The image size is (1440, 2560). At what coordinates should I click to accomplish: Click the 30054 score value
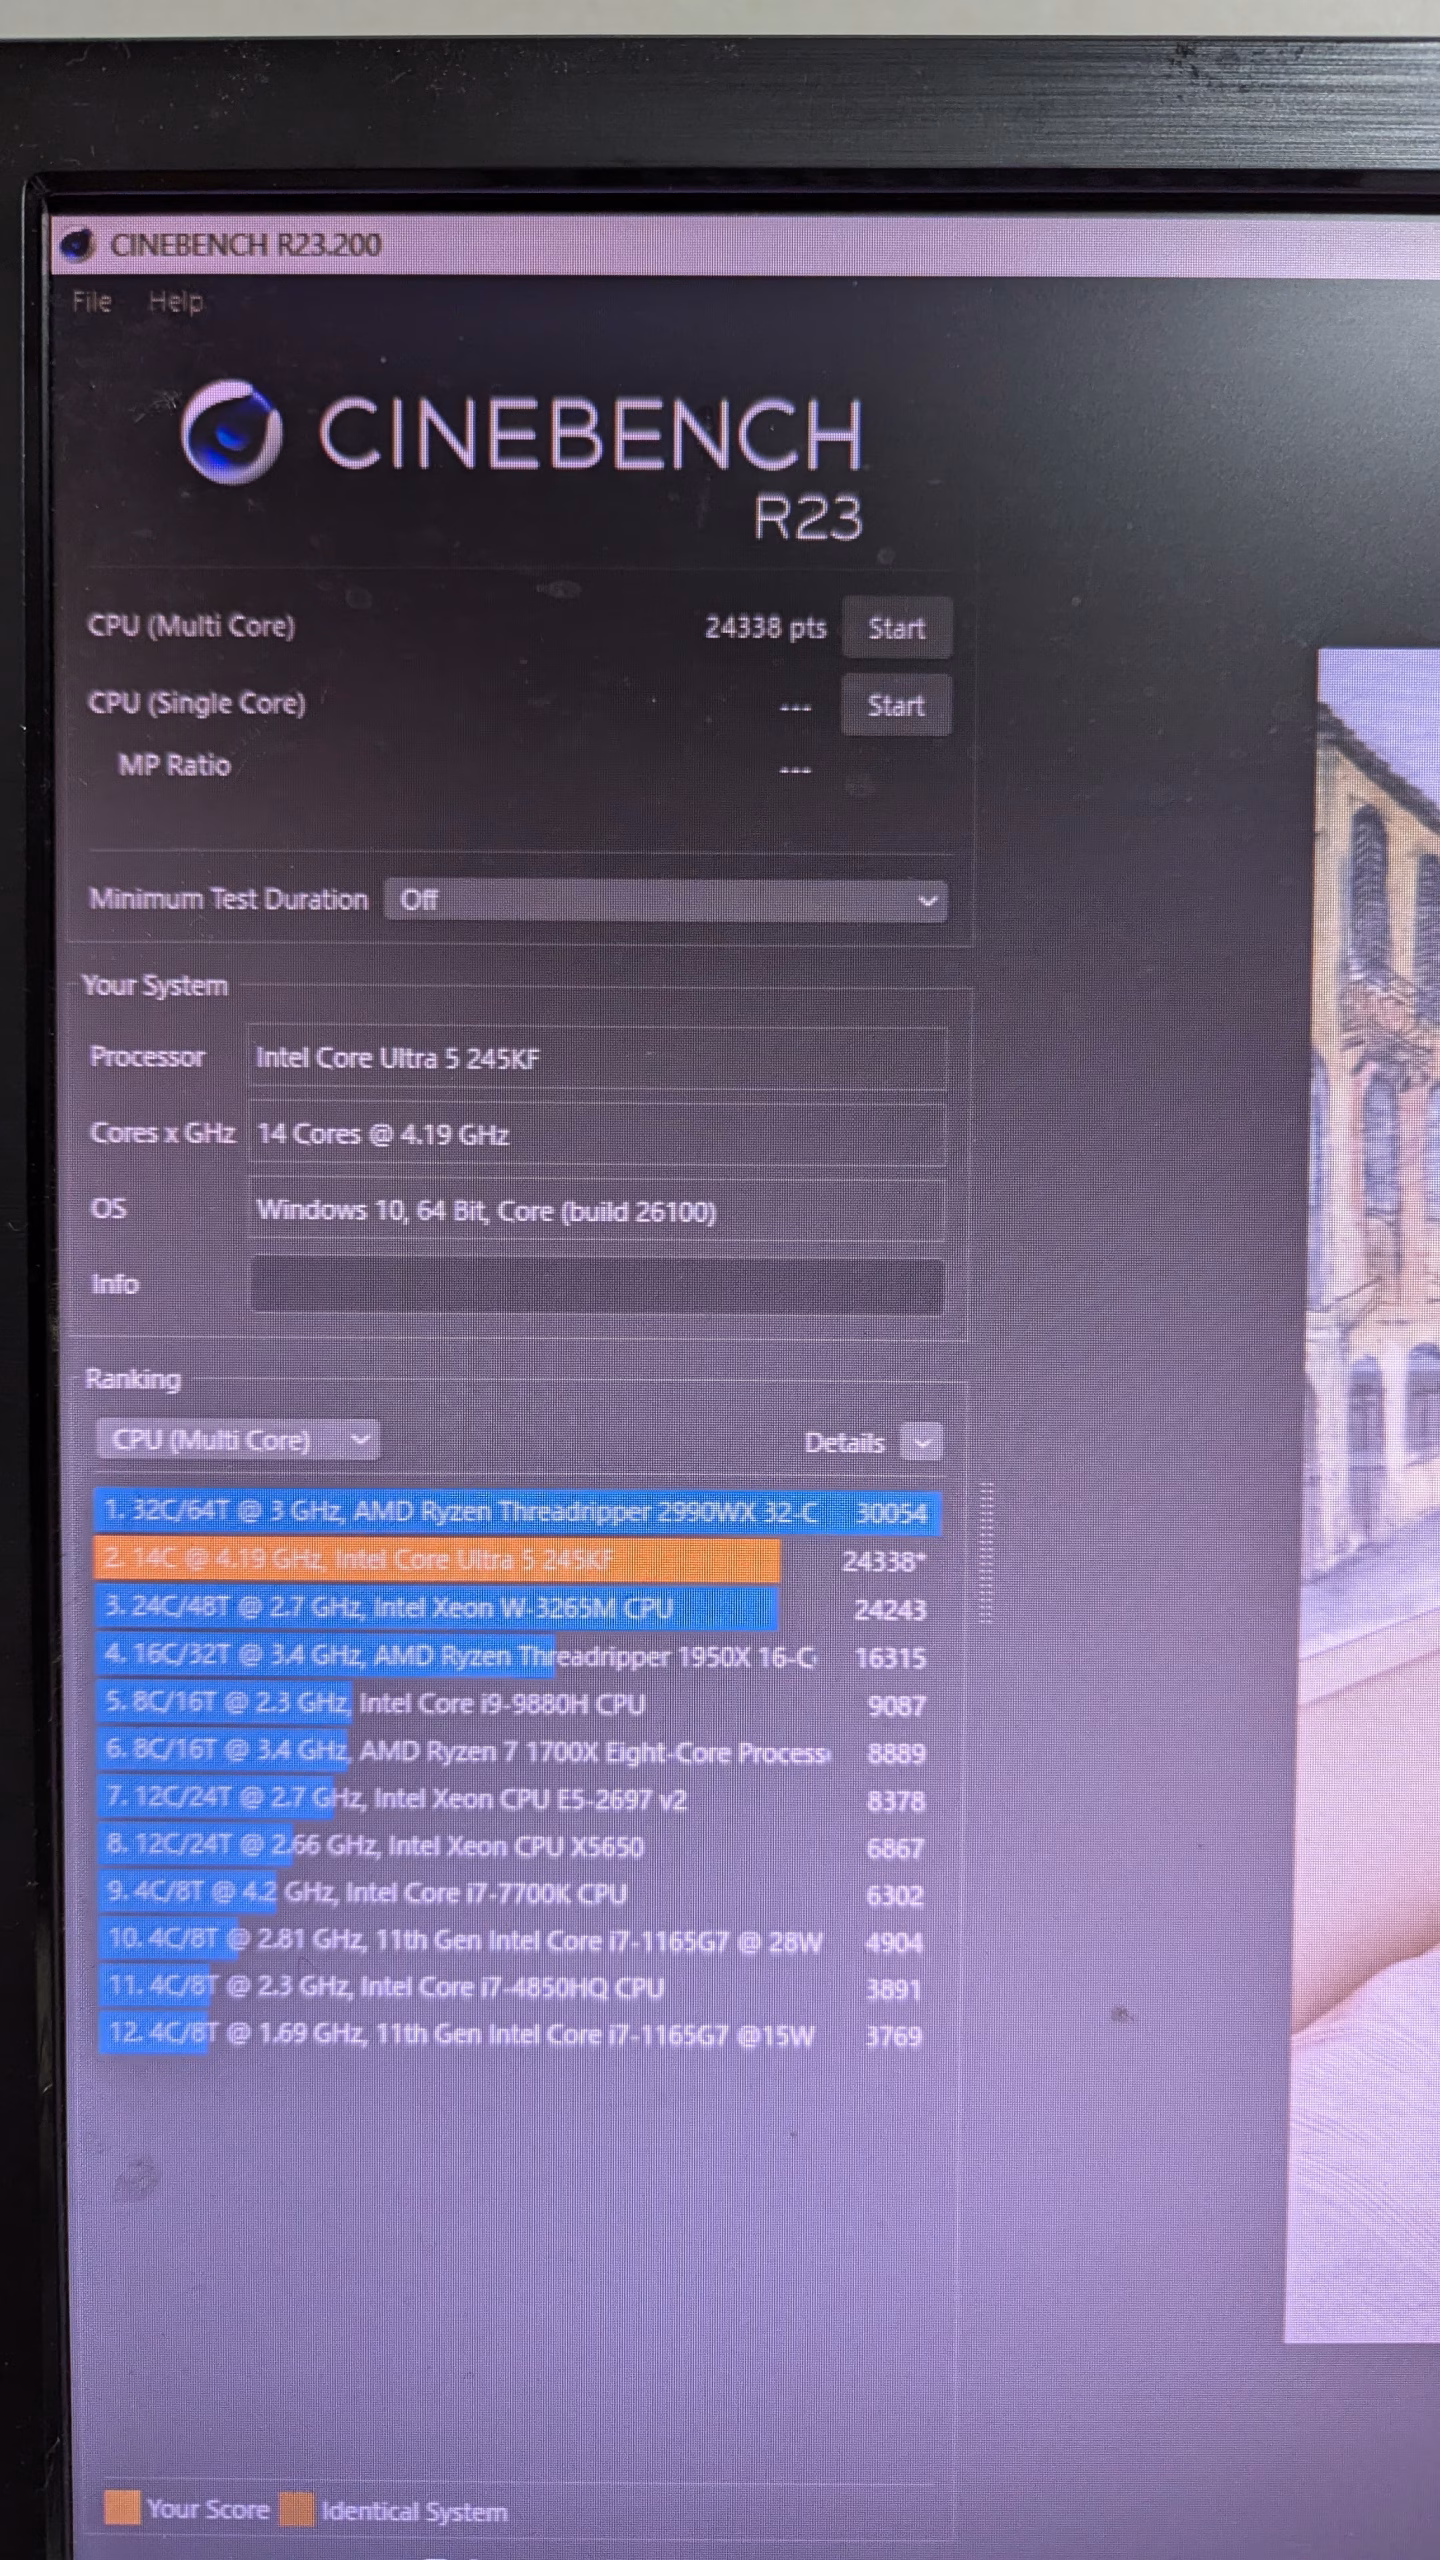(892, 1513)
